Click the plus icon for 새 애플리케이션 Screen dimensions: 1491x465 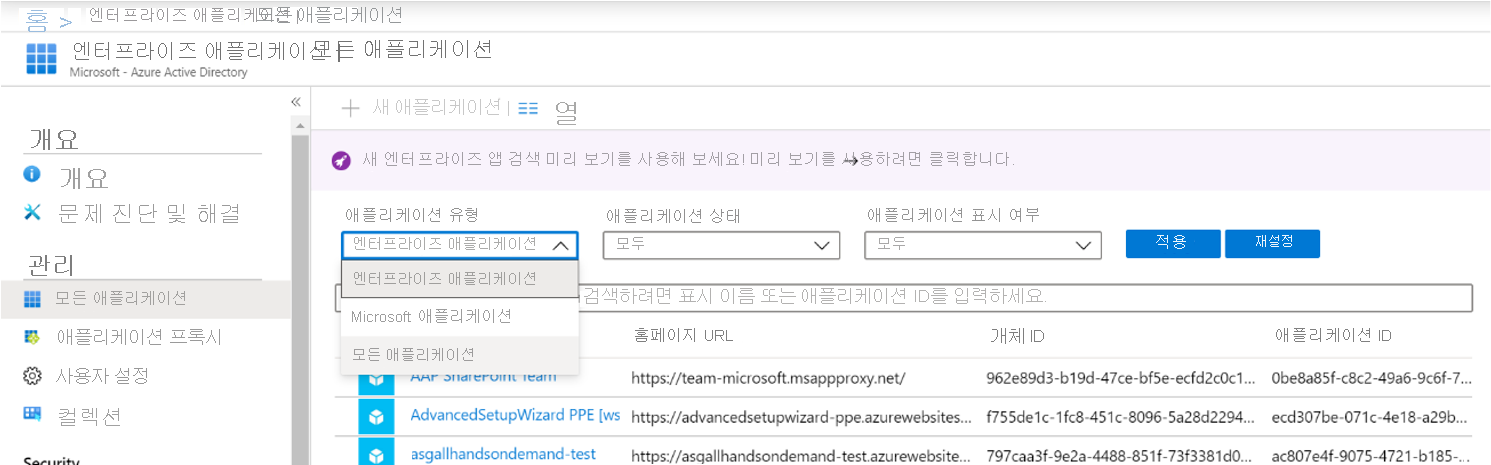click(x=350, y=108)
